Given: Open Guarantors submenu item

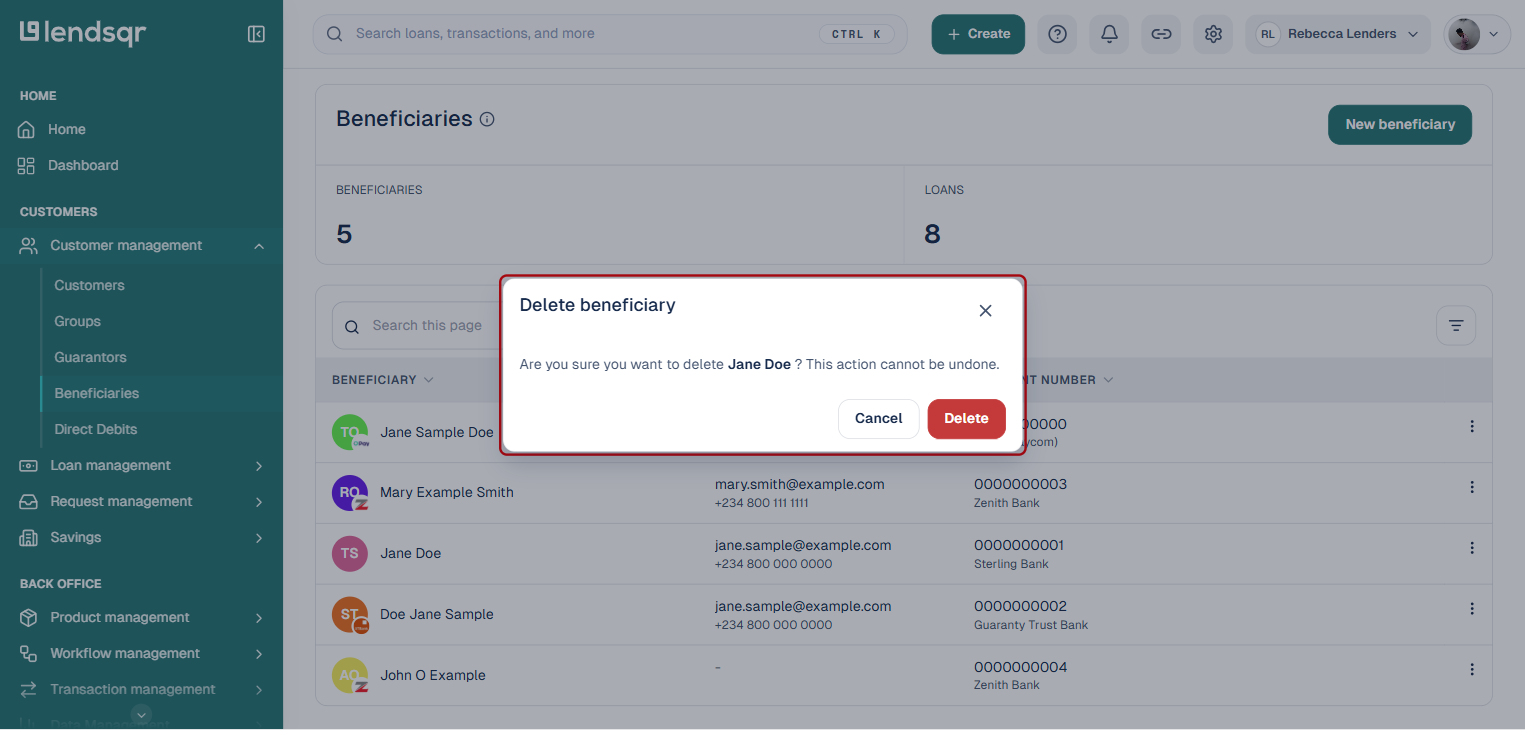Looking at the screenshot, I should [x=90, y=358].
